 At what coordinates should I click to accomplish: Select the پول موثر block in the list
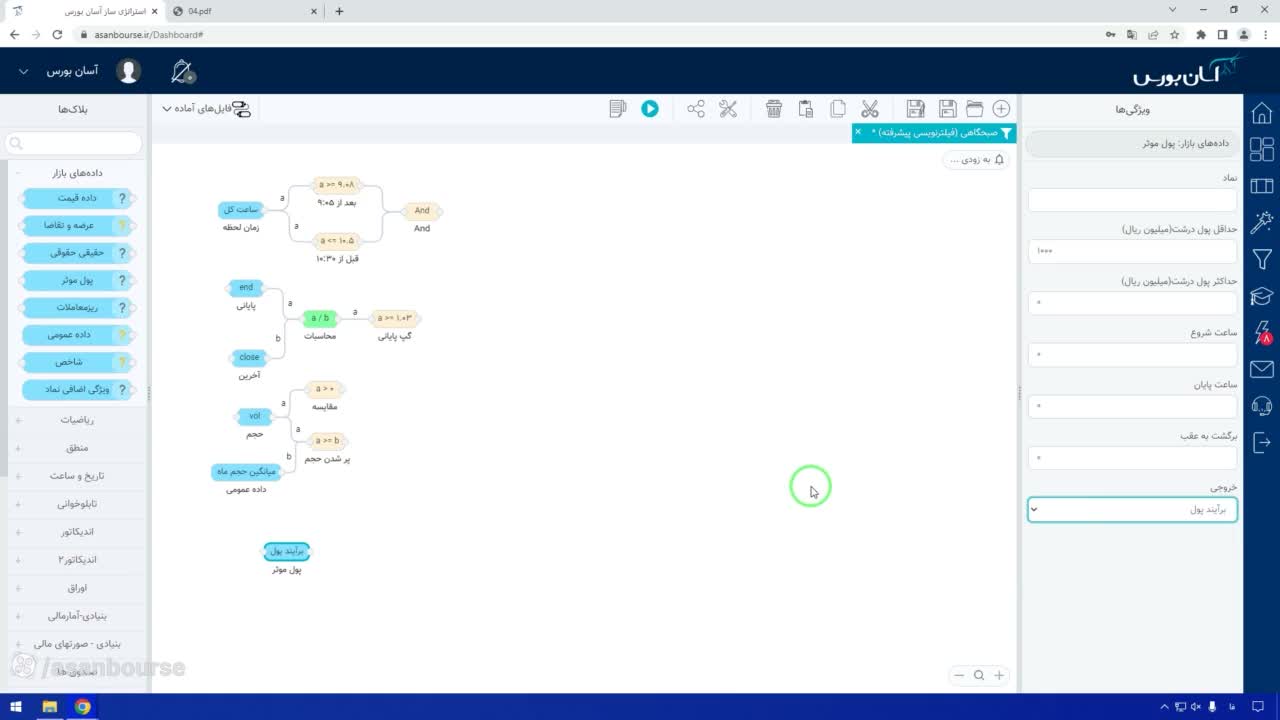coord(76,281)
